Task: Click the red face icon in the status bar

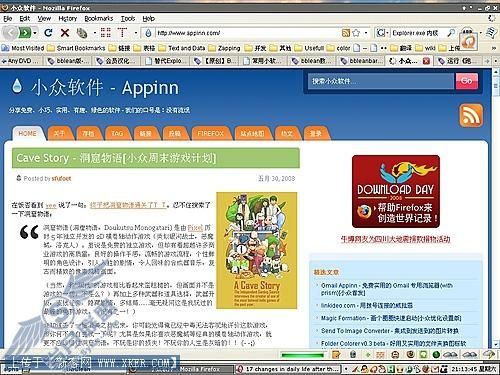Action: click(395, 355)
